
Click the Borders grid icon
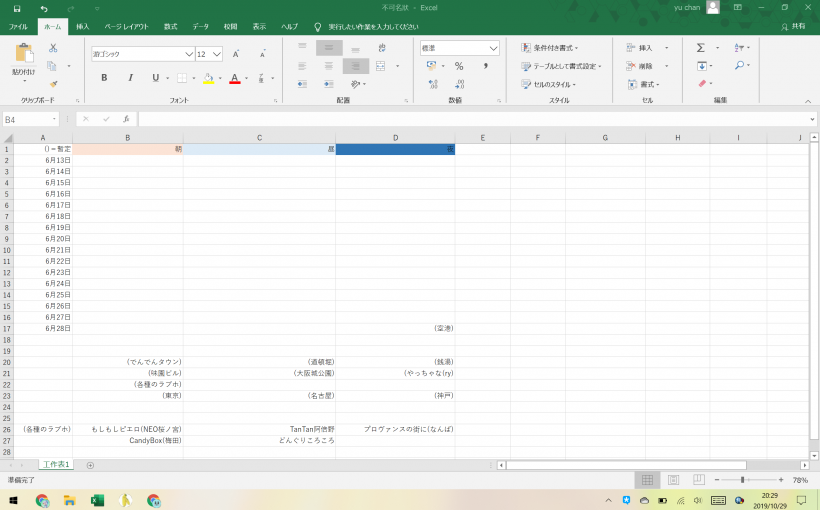coord(182,78)
